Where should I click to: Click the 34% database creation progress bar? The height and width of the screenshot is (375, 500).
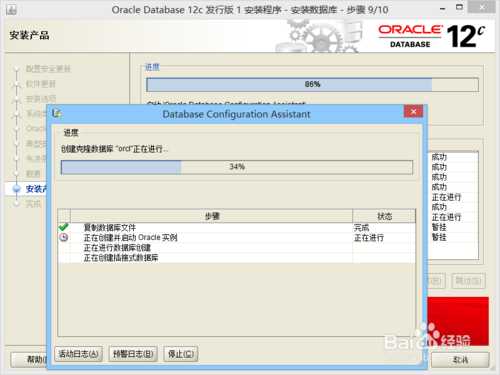point(237,167)
